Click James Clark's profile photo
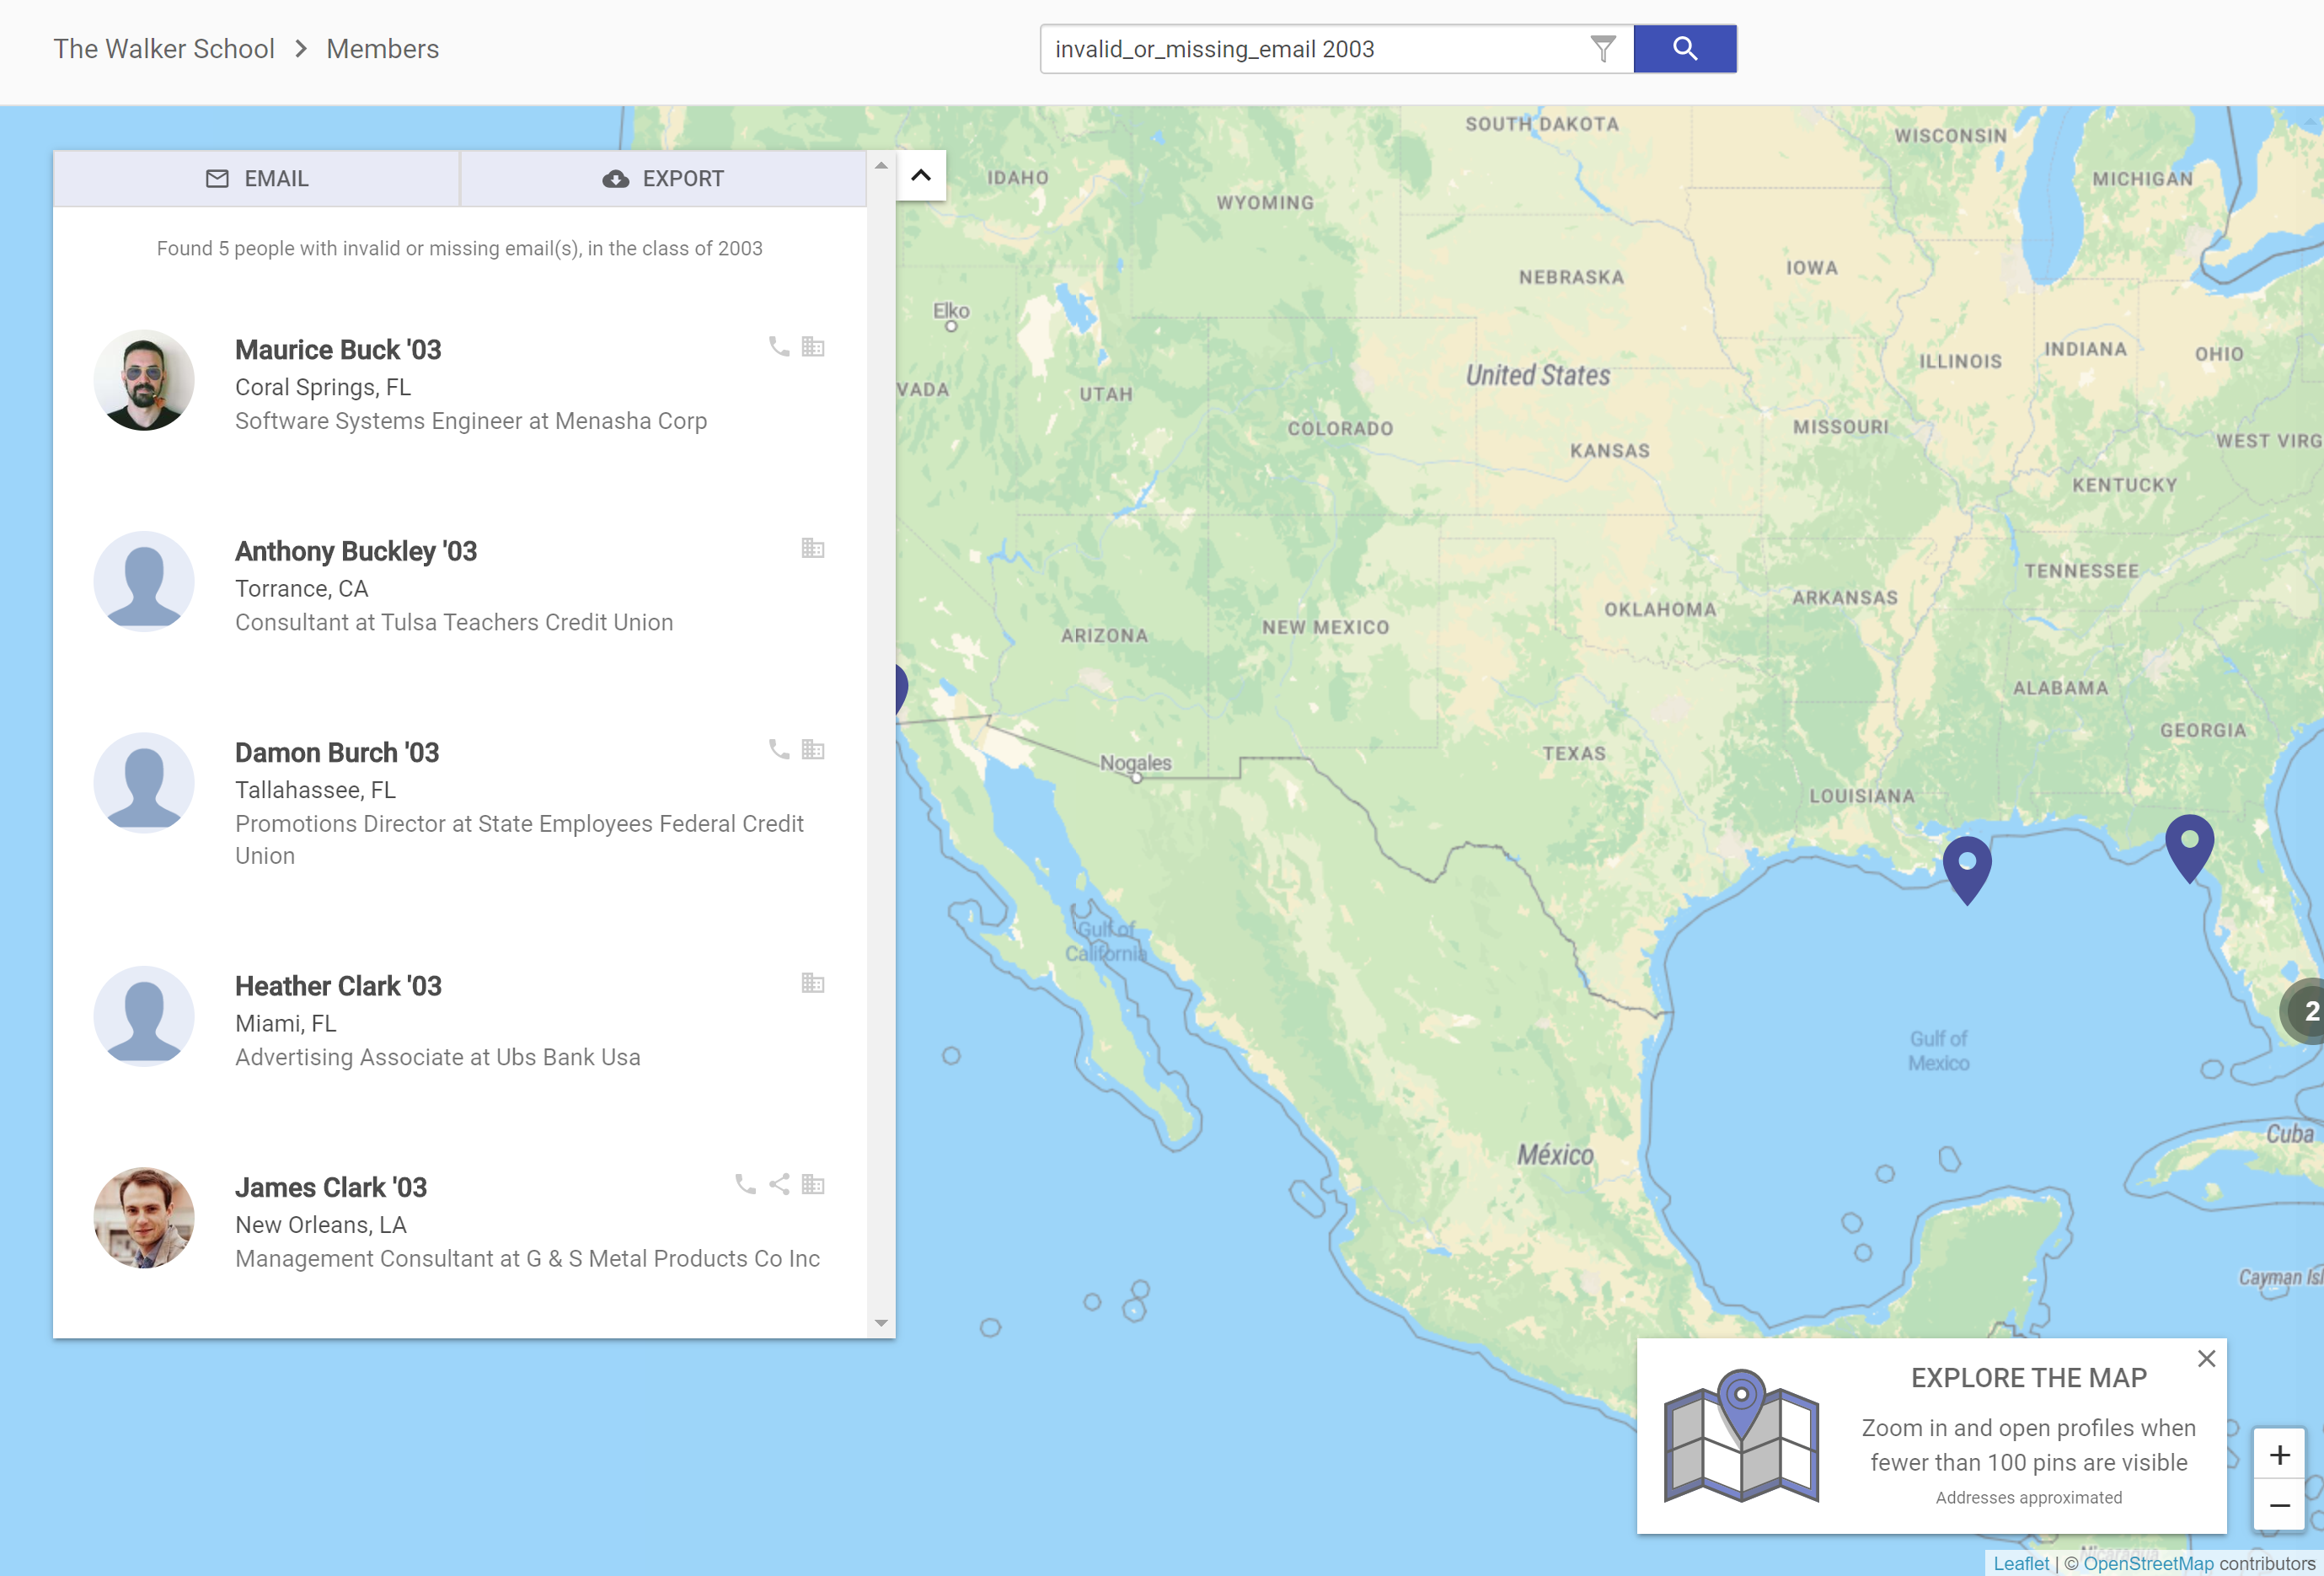2324x1576 pixels. tap(144, 1218)
